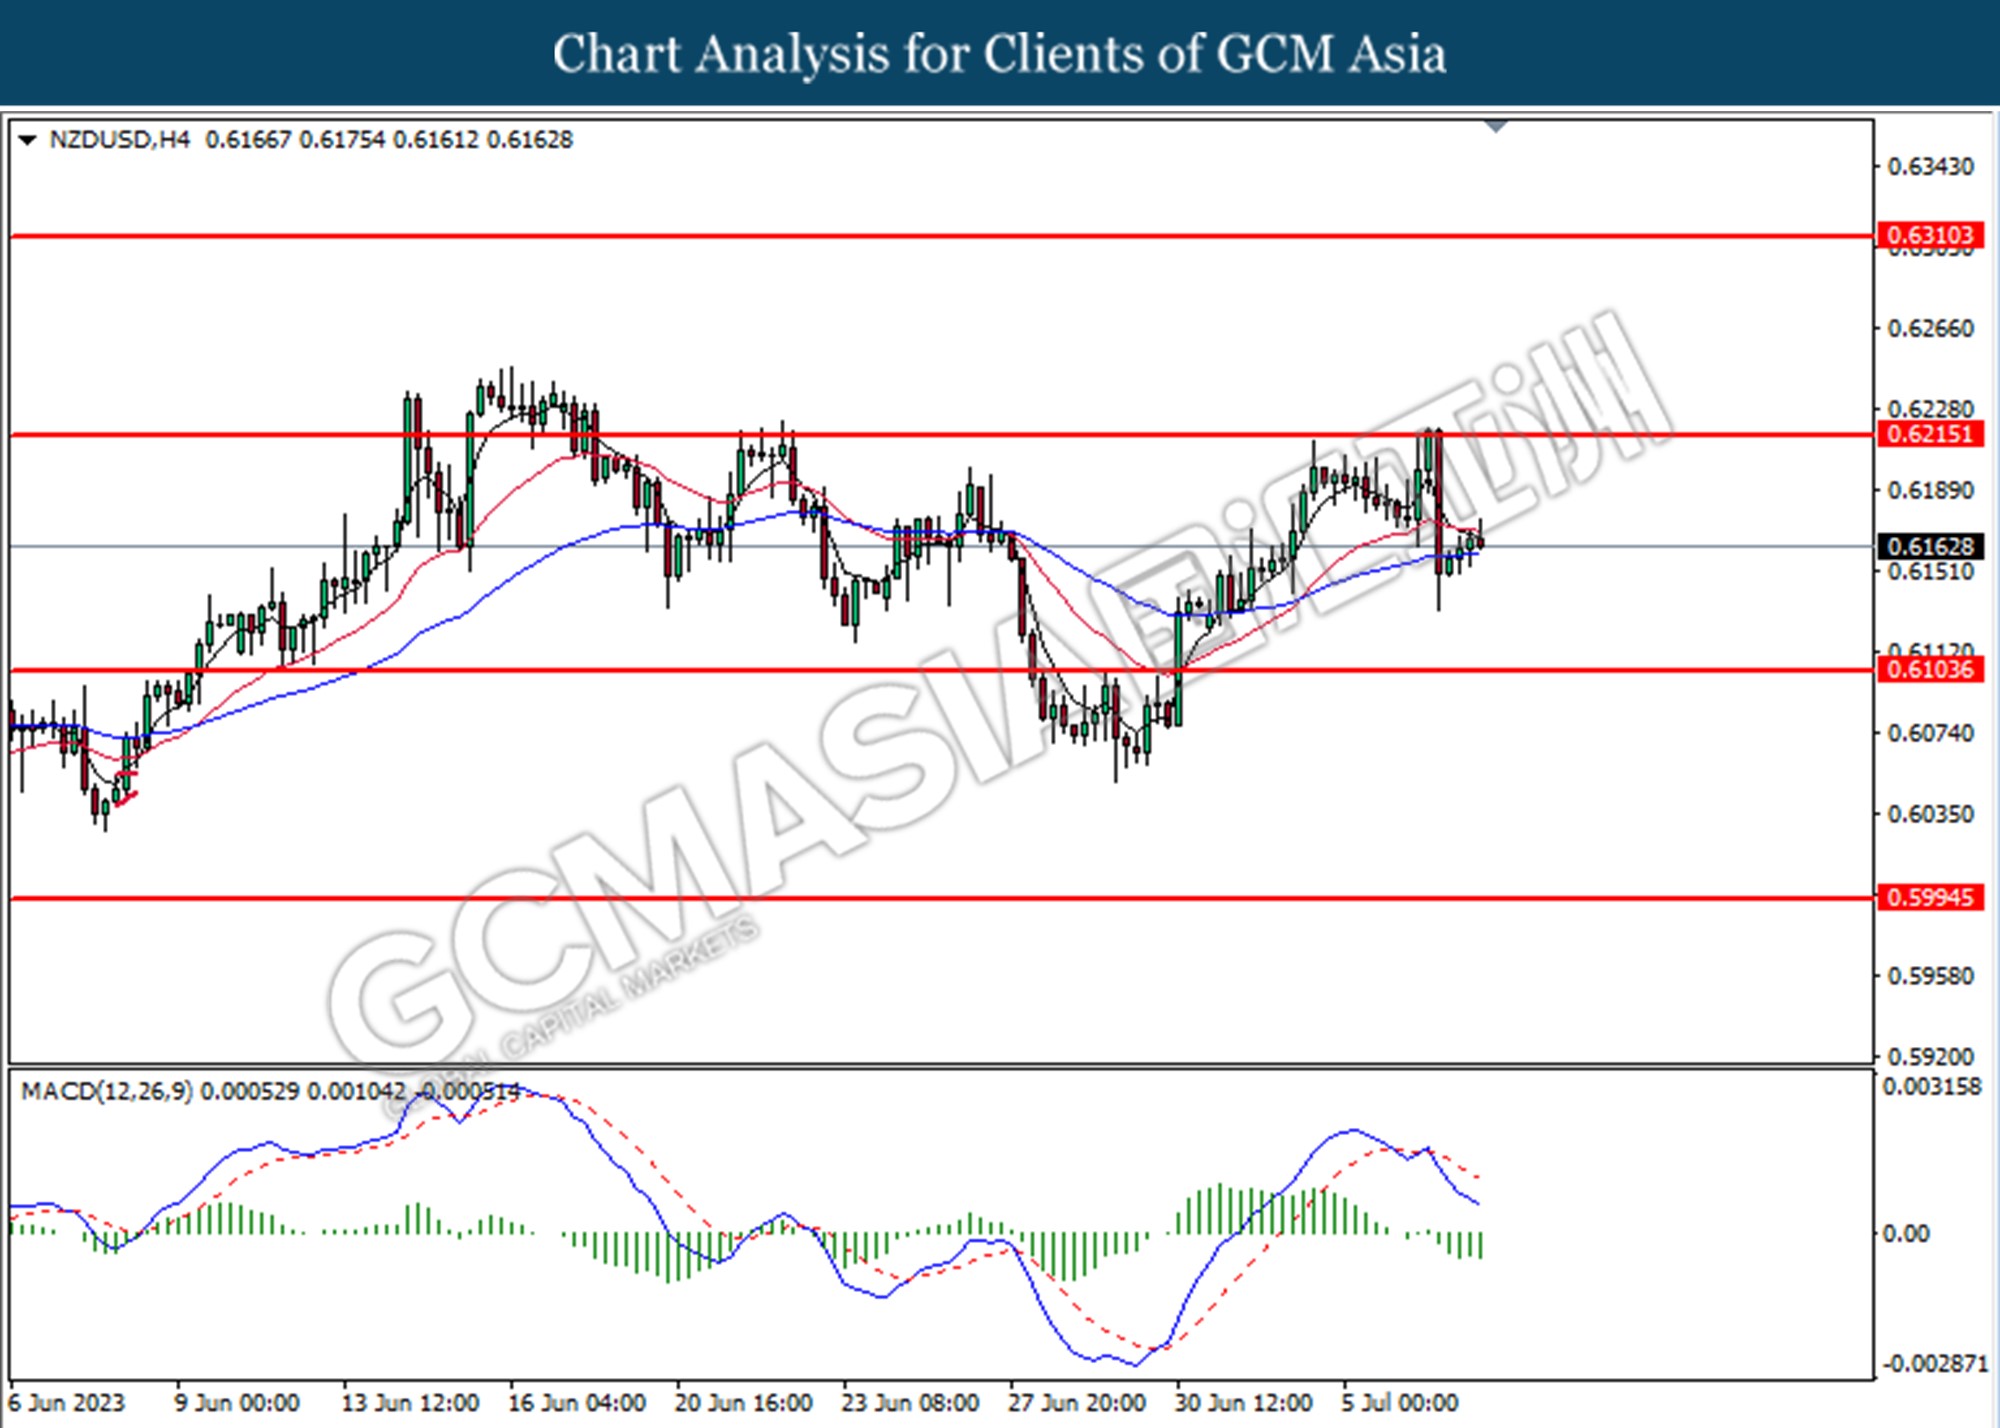The width and height of the screenshot is (2000, 1428).
Task: Click the 0.60740 price scale value
Action: pyautogui.click(x=1930, y=733)
